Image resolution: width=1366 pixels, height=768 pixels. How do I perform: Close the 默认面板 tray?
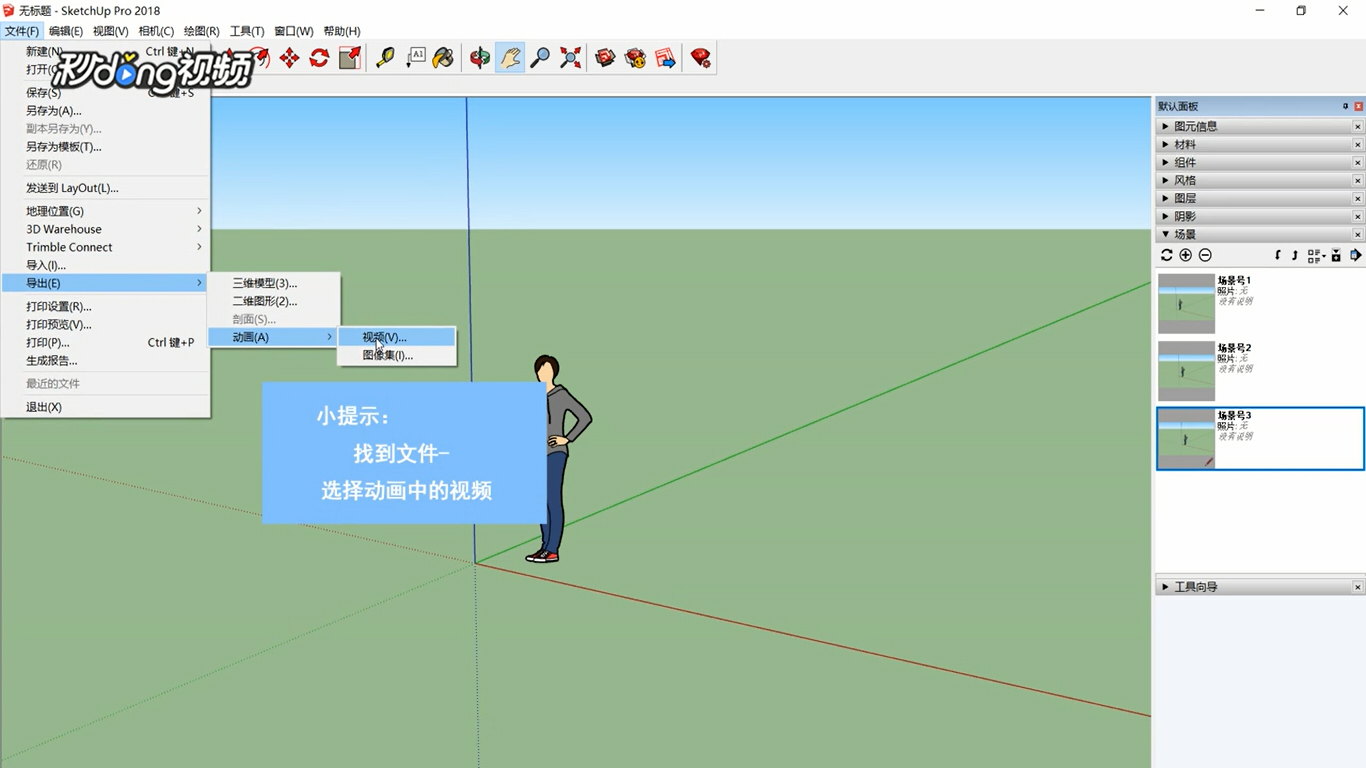[1358, 106]
